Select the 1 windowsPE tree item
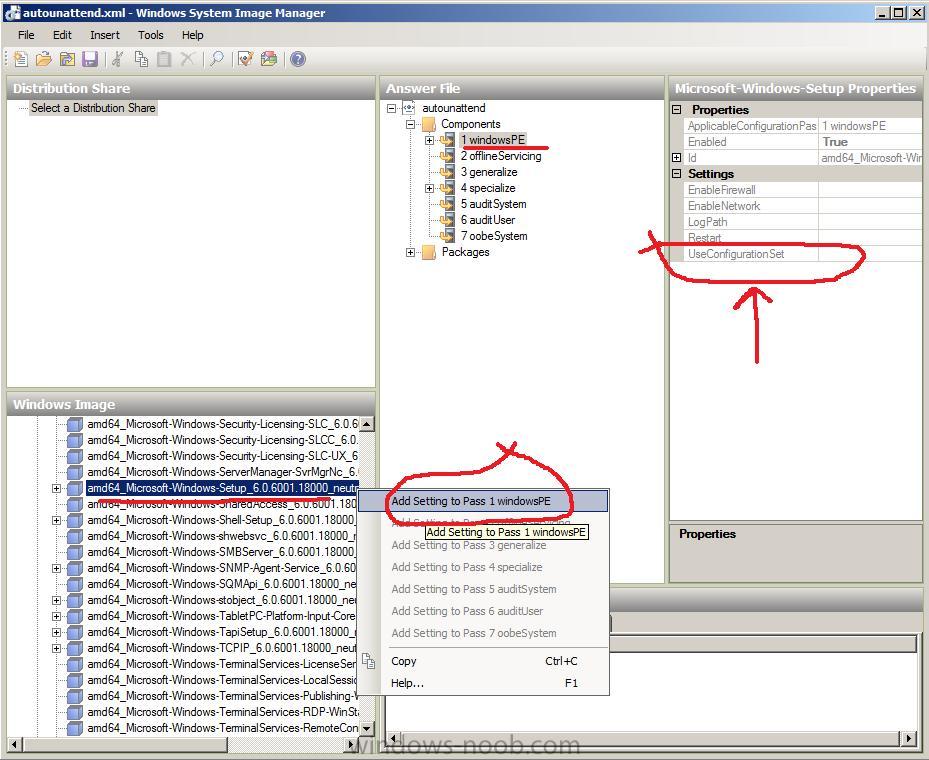The height and width of the screenshot is (760, 929). (x=493, y=140)
